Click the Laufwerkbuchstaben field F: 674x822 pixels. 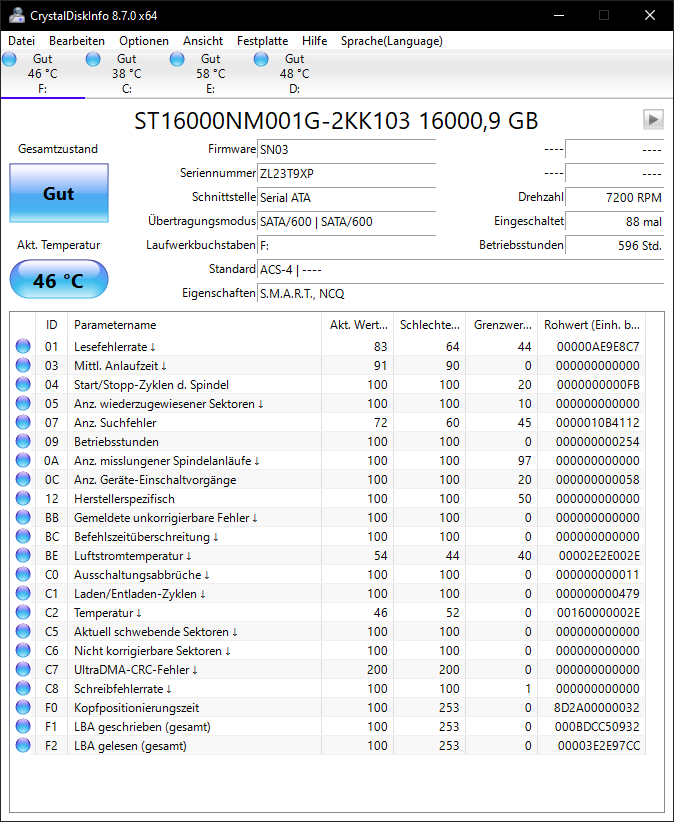346,245
